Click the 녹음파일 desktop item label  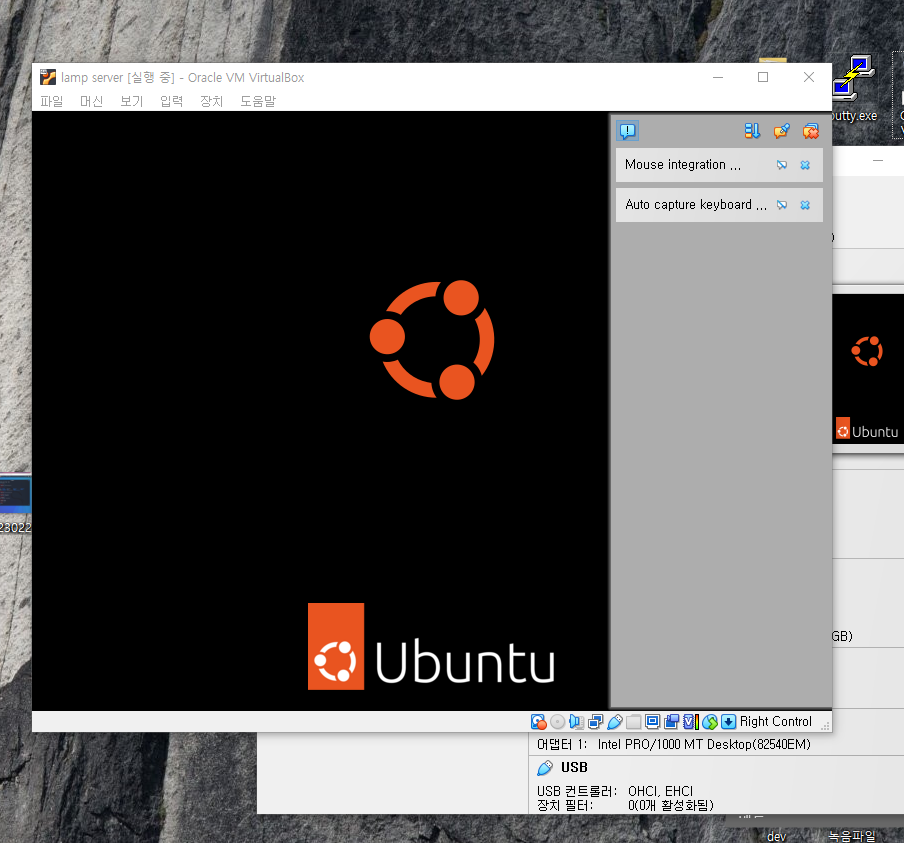[x=852, y=836]
